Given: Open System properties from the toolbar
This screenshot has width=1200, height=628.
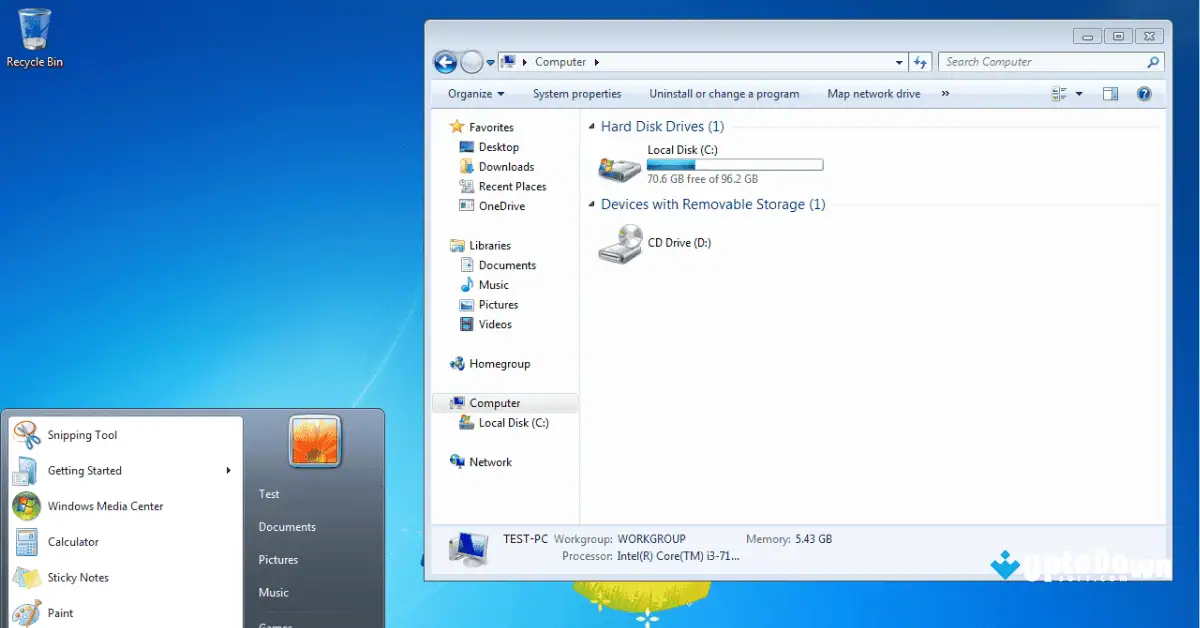Looking at the screenshot, I should point(577,93).
